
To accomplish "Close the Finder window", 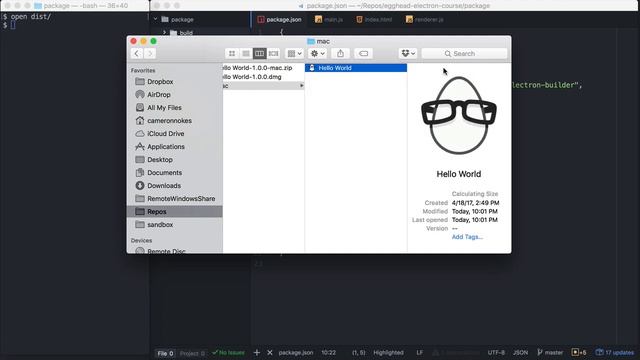I will click(133, 41).
